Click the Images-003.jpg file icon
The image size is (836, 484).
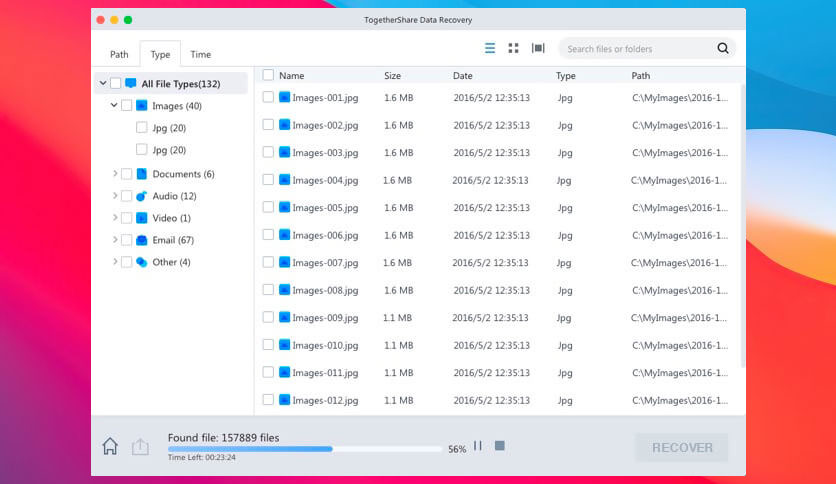pos(285,152)
